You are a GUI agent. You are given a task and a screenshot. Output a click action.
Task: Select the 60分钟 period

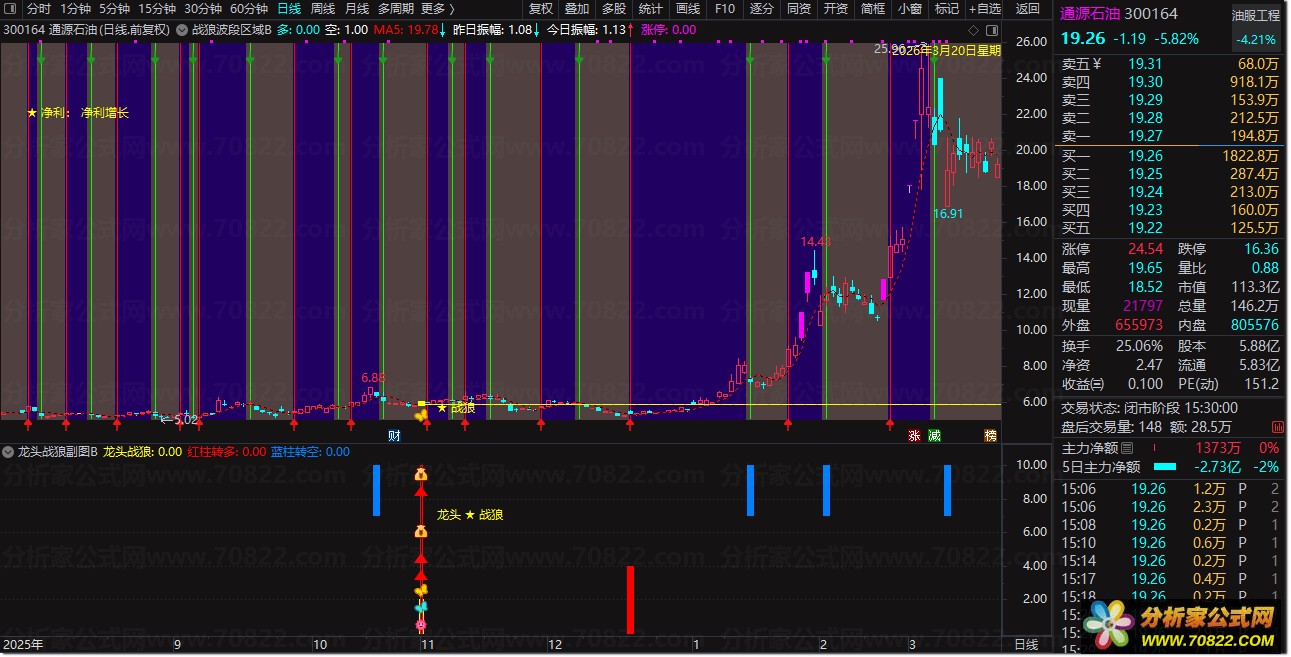(x=249, y=9)
